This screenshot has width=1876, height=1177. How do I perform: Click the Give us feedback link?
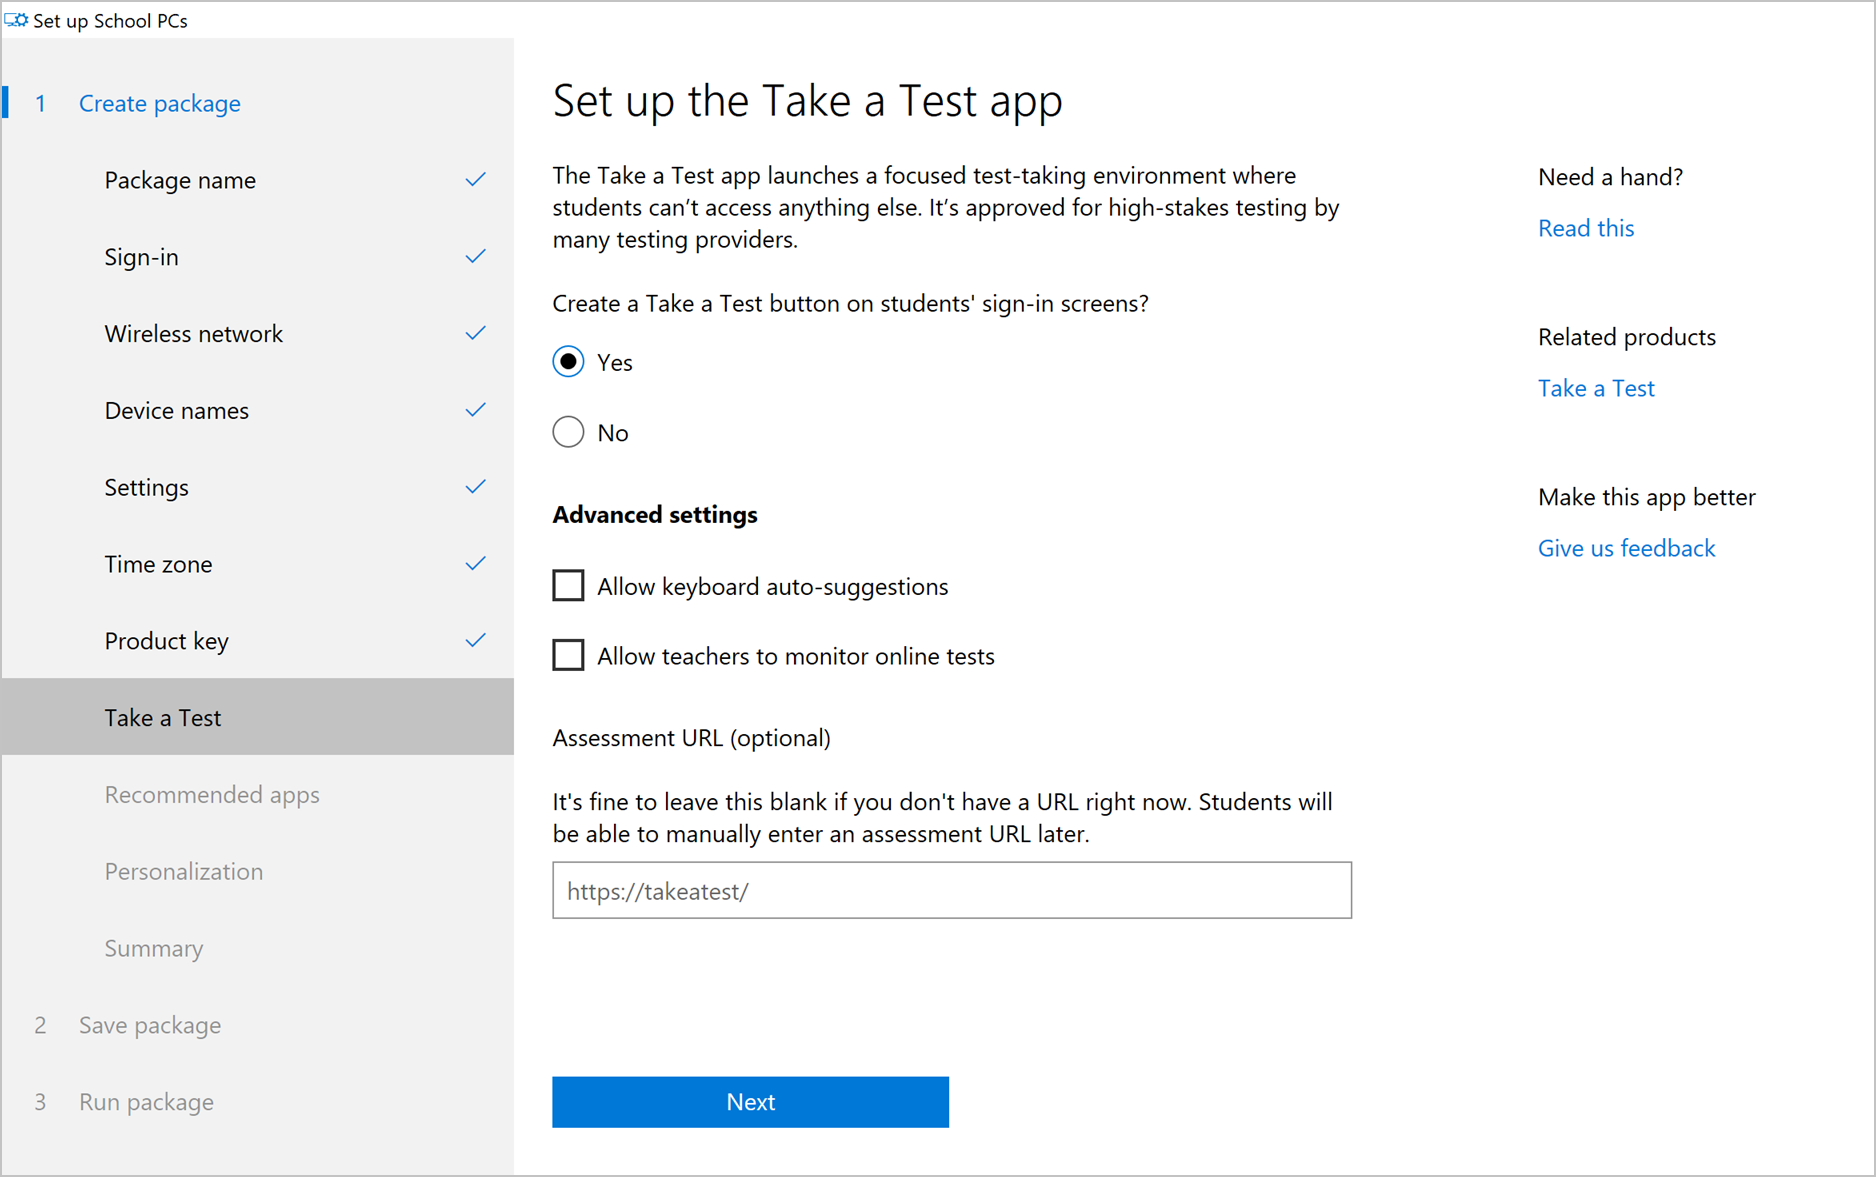pos(1626,549)
